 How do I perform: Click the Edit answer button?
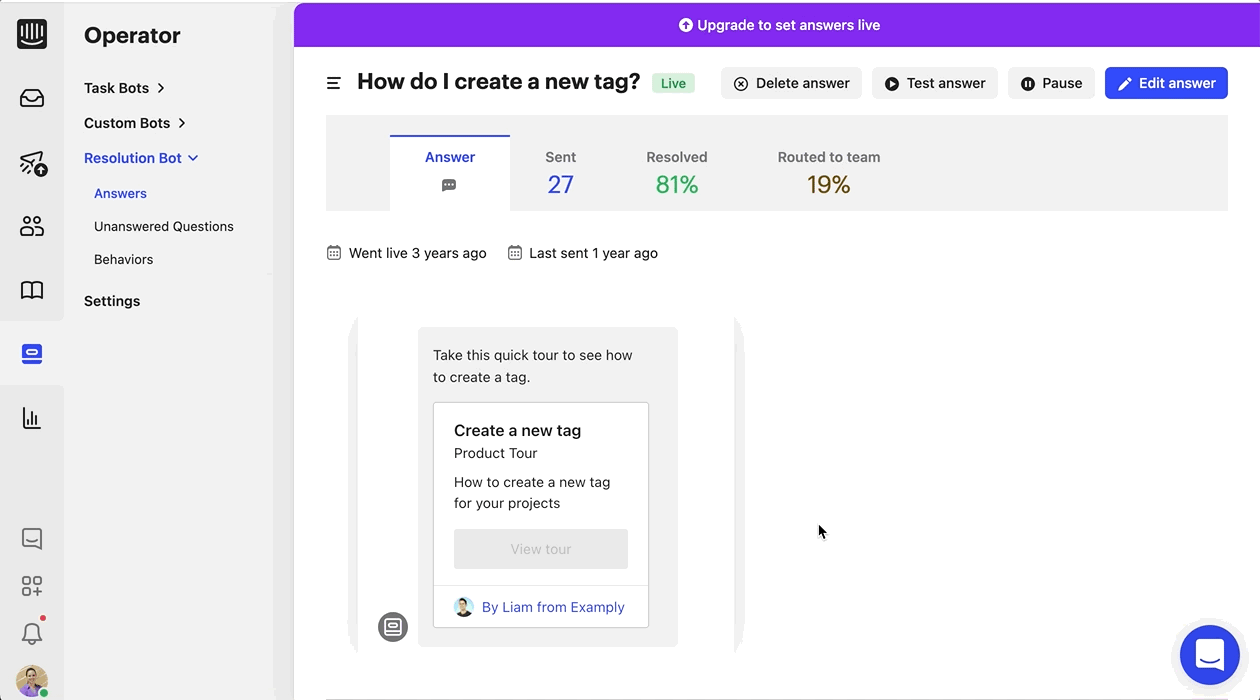click(1166, 83)
